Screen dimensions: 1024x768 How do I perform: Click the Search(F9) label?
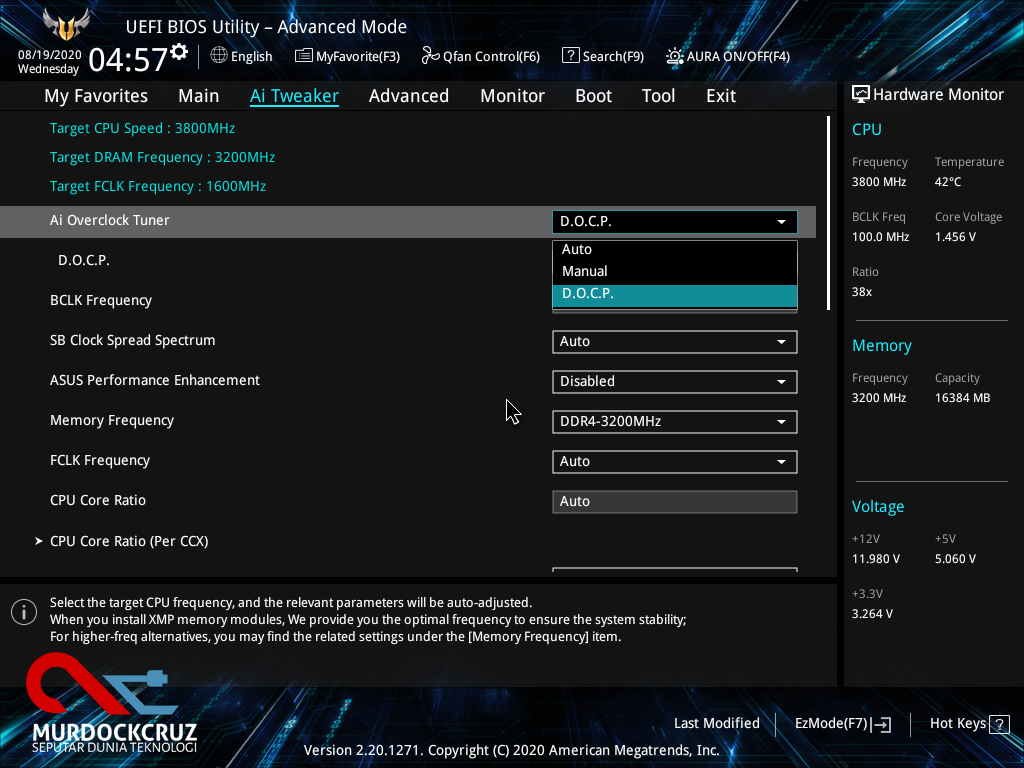click(x=613, y=57)
